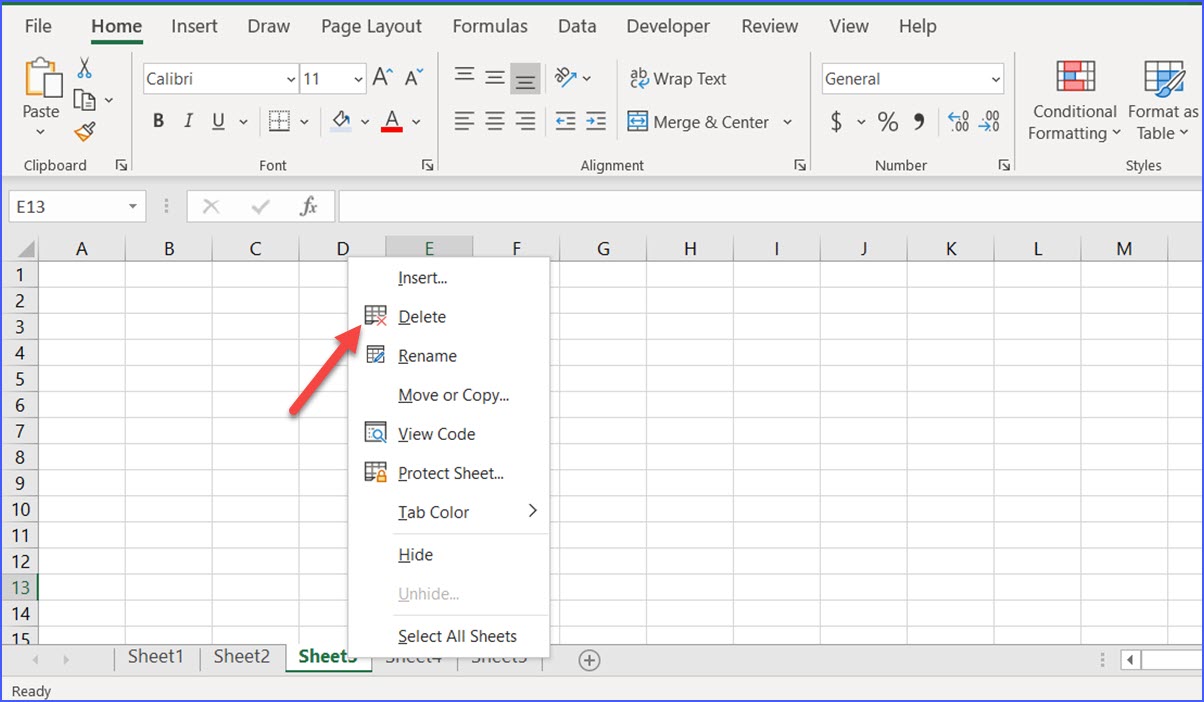The image size is (1204, 702).
Task: Click the Insert Function fx button
Action: (x=309, y=207)
